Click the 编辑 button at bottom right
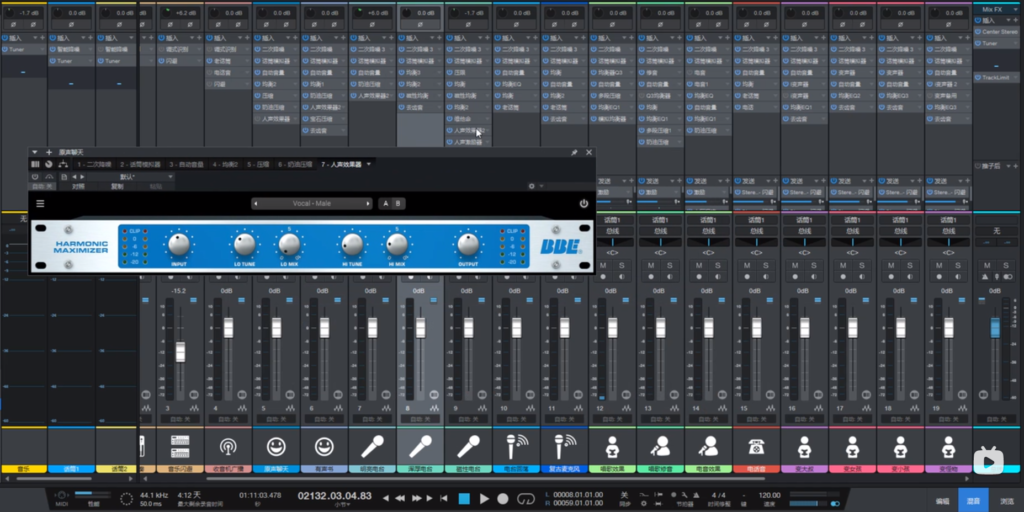Viewport: 1024px width, 512px height. pyautogui.click(x=941, y=499)
